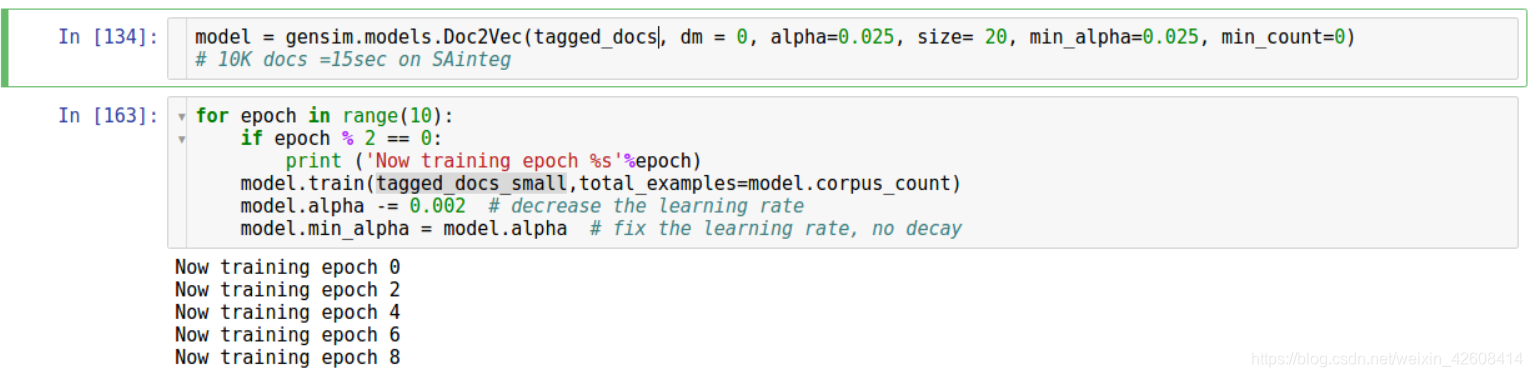The height and width of the screenshot is (377, 1532).
Task: Select the In [134] cell prompt
Action: (108, 37)
